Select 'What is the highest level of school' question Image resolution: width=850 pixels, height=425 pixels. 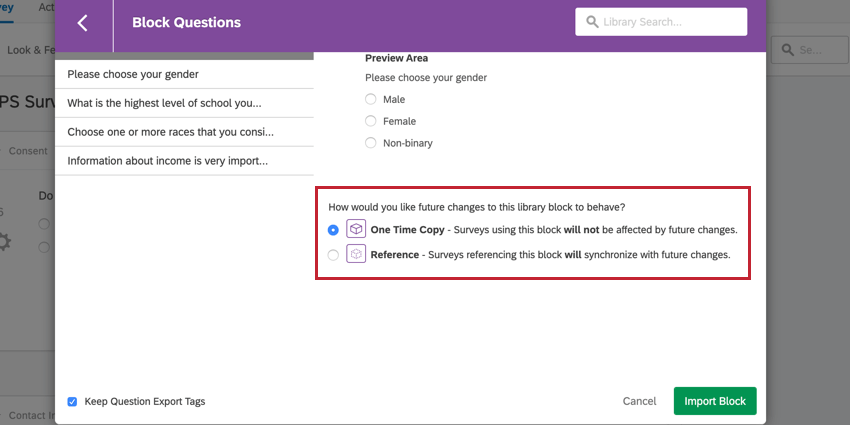(x=185, y=103)
